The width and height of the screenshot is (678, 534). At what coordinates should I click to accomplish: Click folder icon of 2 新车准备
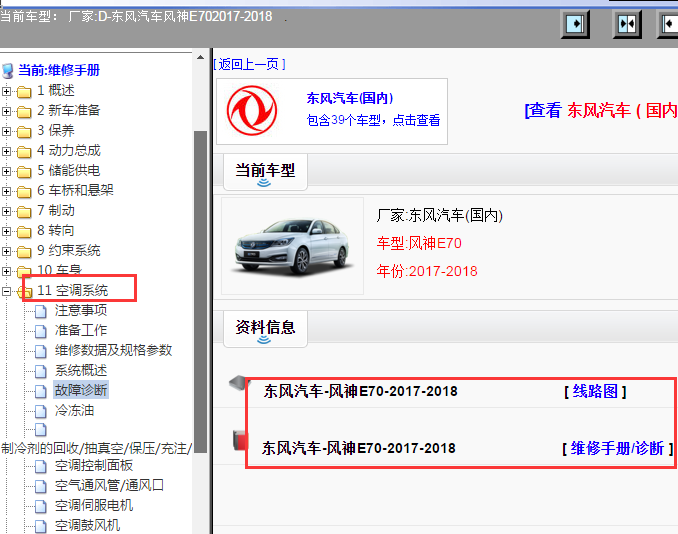tap(24, 111)
